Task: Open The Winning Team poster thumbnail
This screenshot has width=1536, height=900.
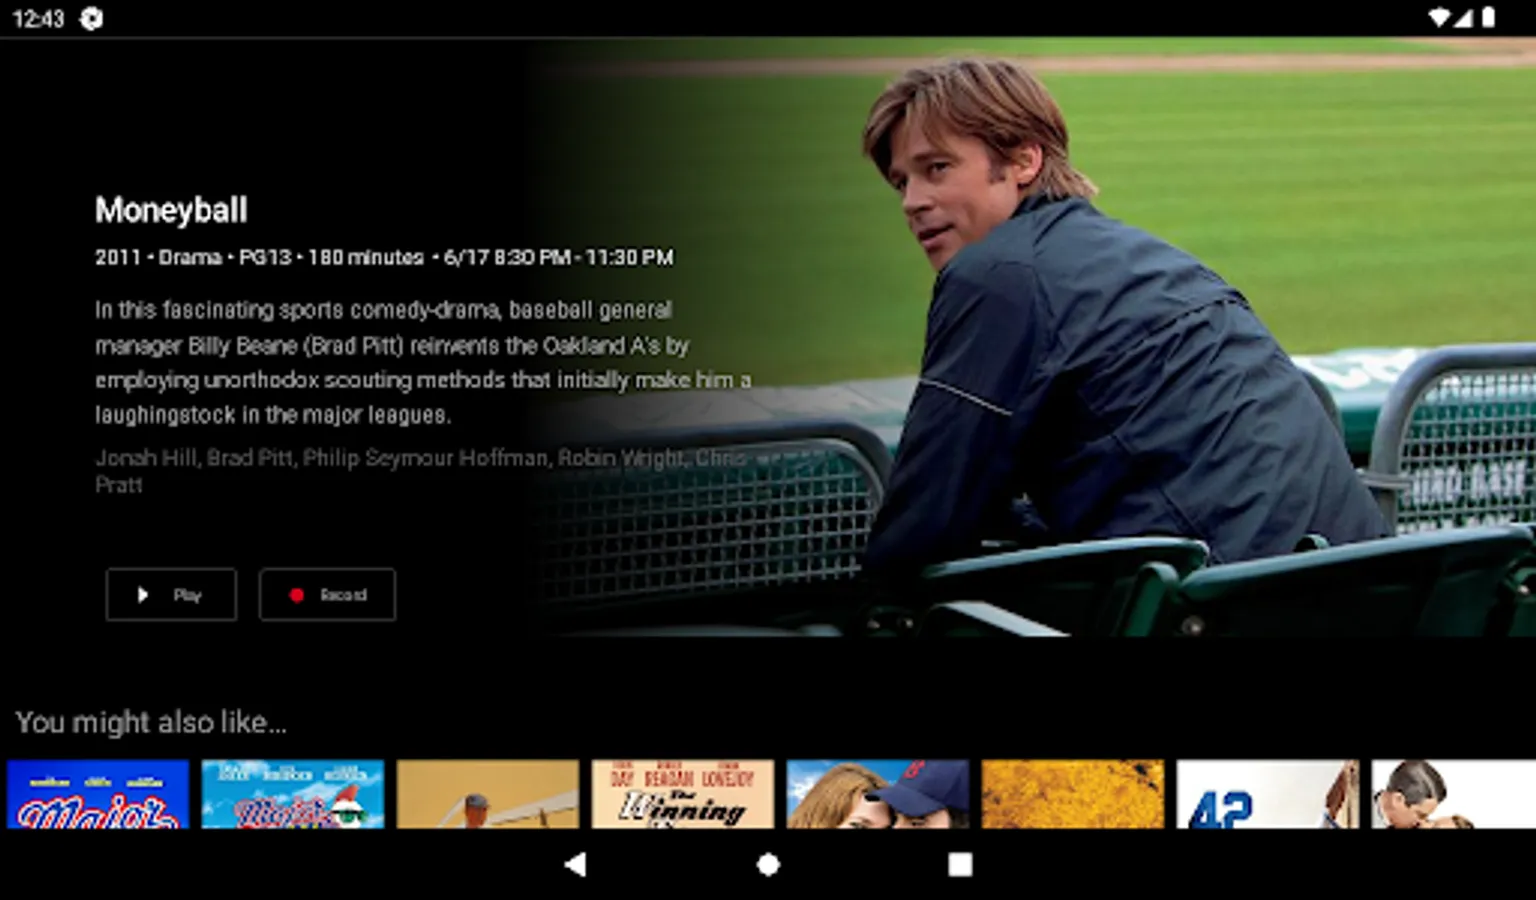Action: point(683,794)
